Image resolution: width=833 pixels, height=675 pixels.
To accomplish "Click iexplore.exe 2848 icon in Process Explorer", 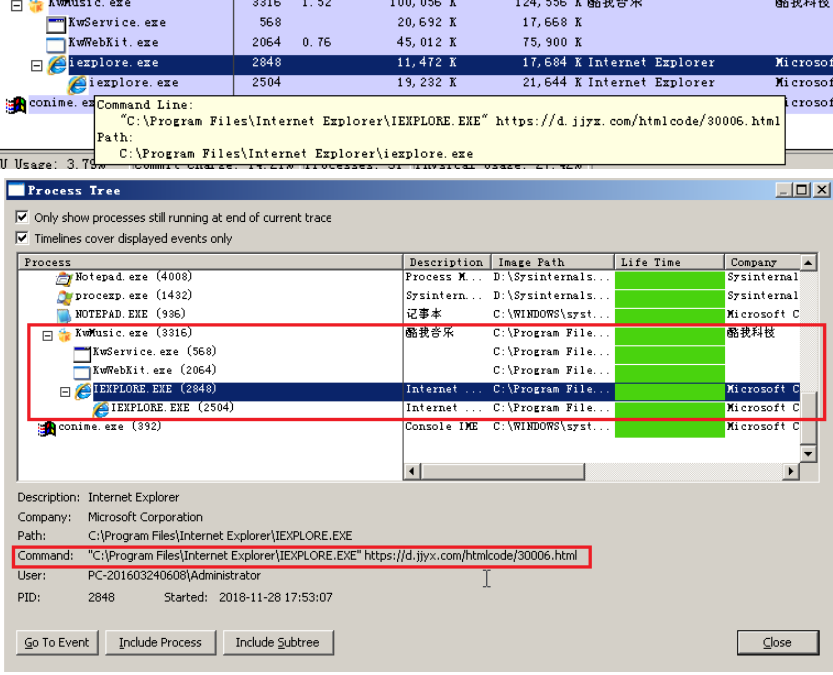I will click(x=57, y=65).
